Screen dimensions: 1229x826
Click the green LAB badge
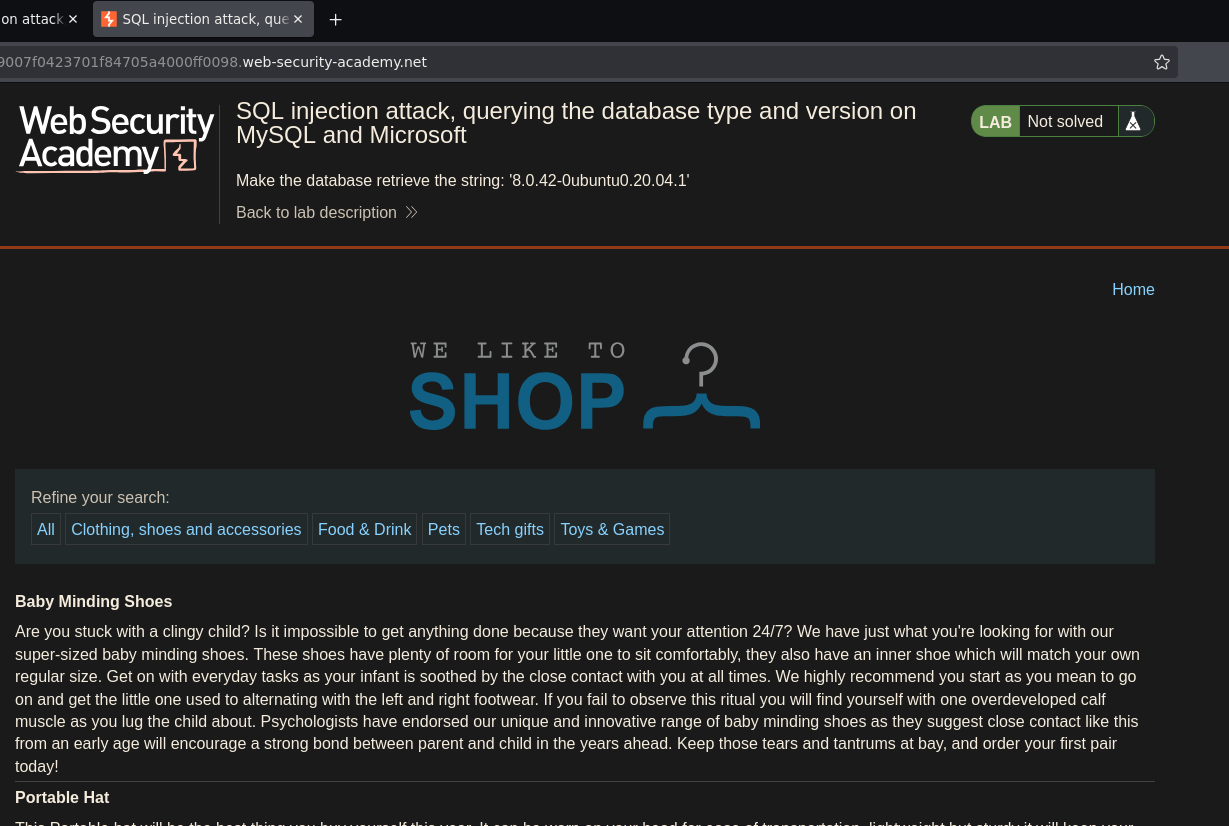click(995, 122)
